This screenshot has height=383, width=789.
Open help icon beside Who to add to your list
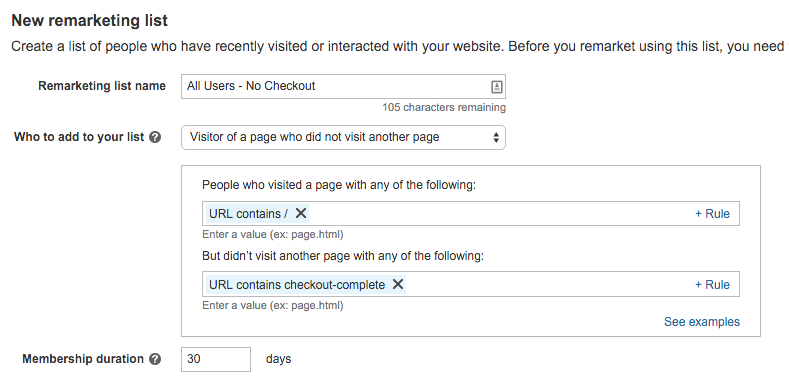pyautogui.click(x=155, y=137)
